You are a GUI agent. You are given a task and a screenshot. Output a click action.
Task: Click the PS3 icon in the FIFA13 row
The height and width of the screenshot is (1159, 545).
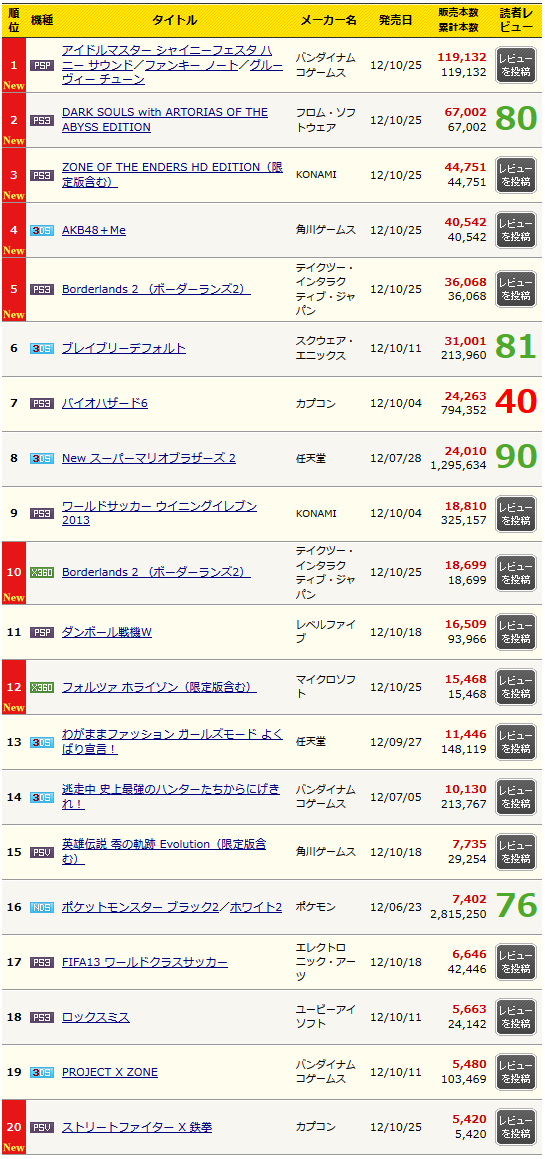click(x=42, y=962)
